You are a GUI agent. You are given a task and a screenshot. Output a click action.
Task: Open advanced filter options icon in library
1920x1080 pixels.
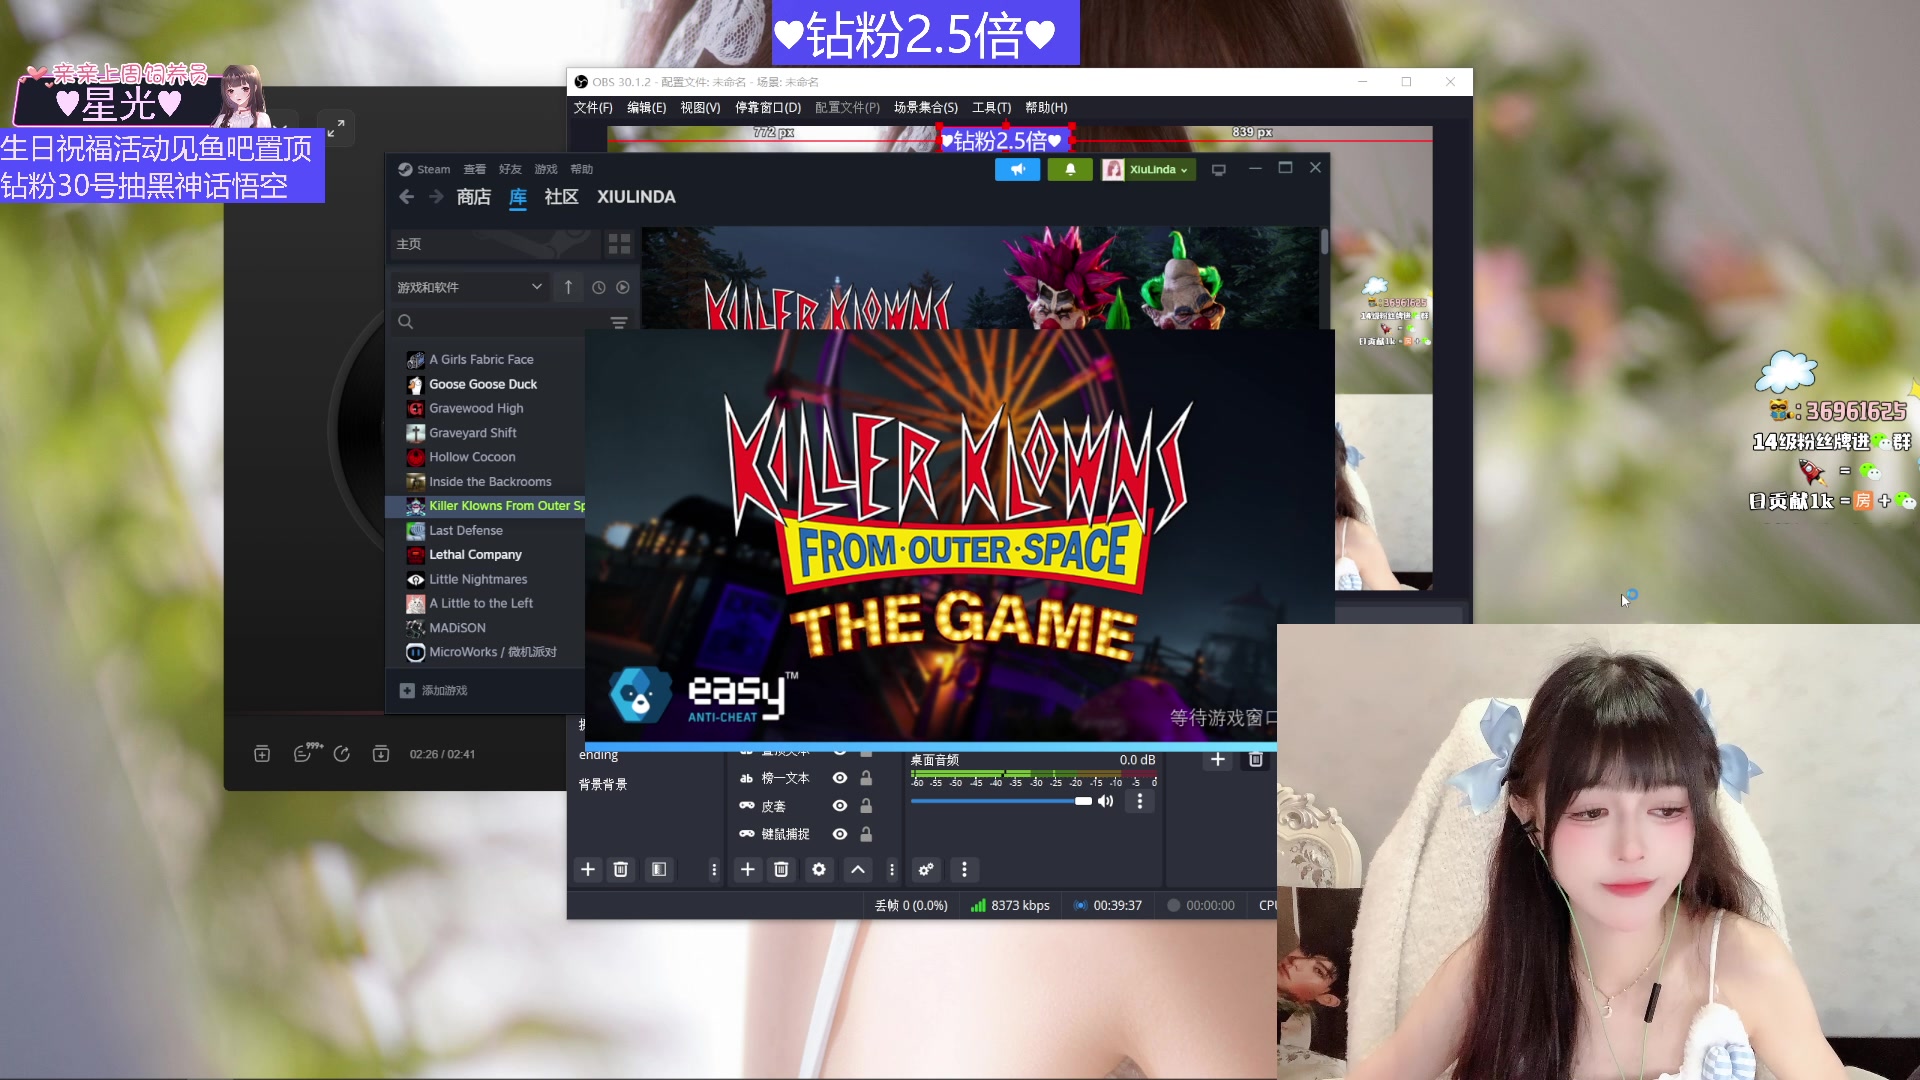coord(619,322)
